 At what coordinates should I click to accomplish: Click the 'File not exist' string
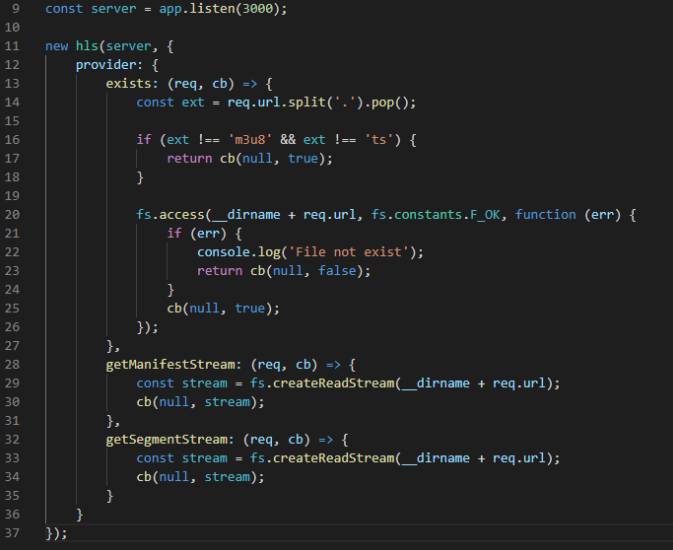[349, 252]
